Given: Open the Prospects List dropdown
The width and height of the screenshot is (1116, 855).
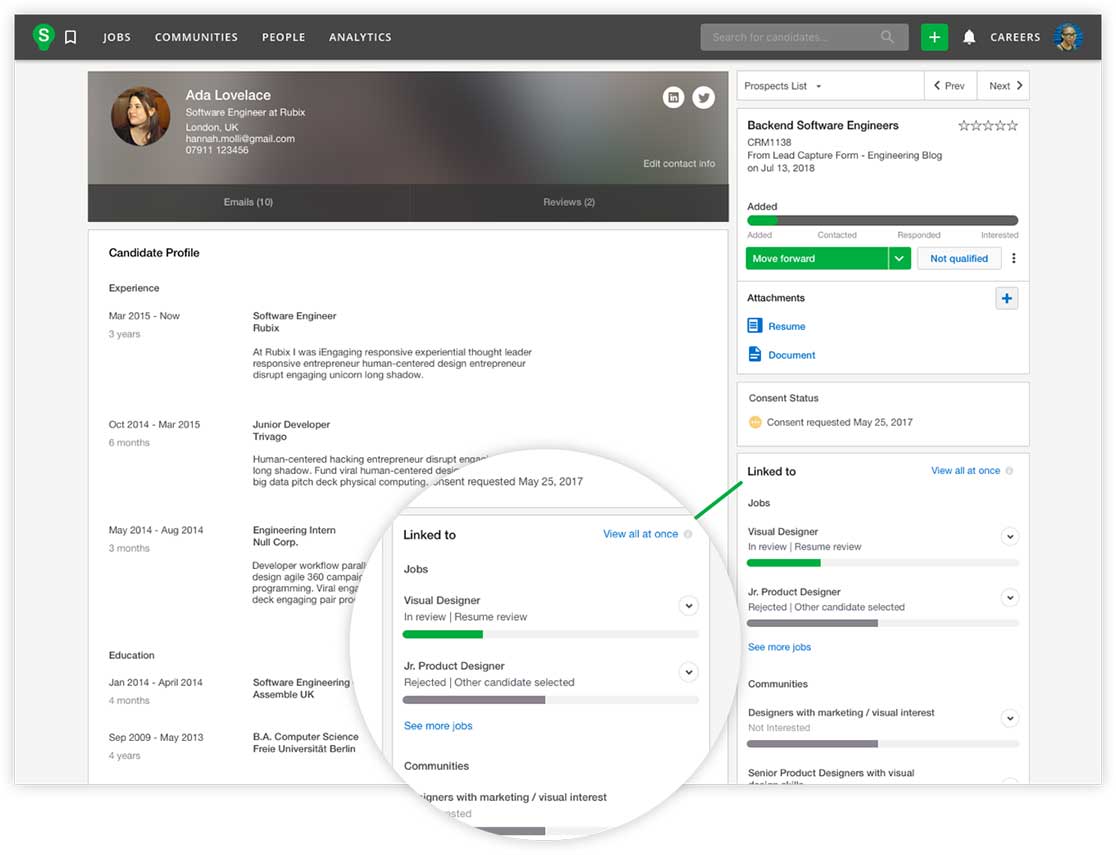Looking at the screenshot, I should pos(784,86).
